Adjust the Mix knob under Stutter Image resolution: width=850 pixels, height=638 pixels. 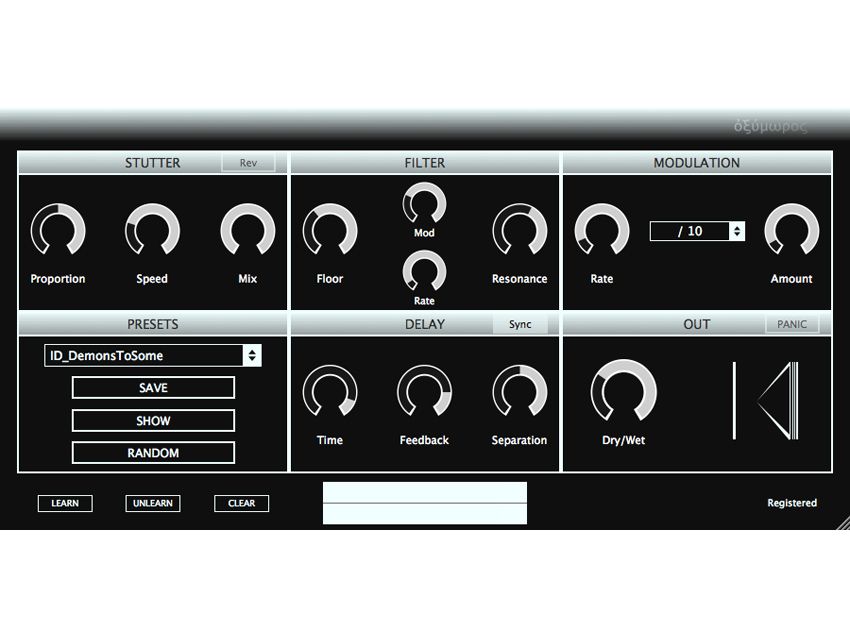(247, 231)
